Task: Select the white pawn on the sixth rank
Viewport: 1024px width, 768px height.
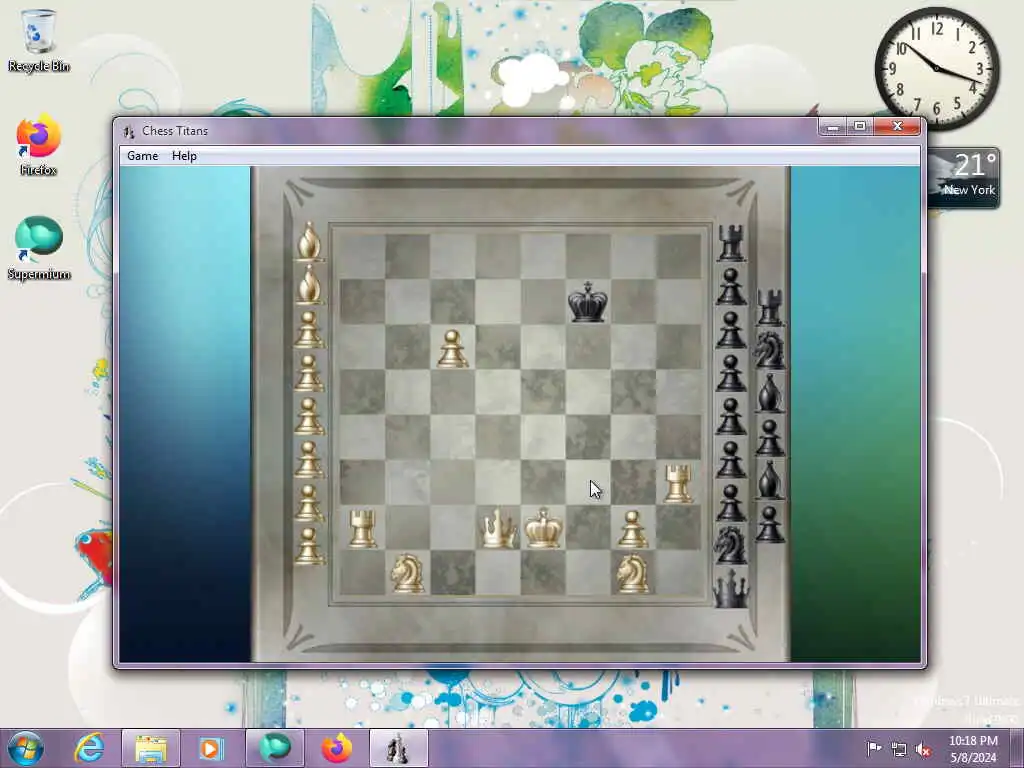Action: click(452, 349)
